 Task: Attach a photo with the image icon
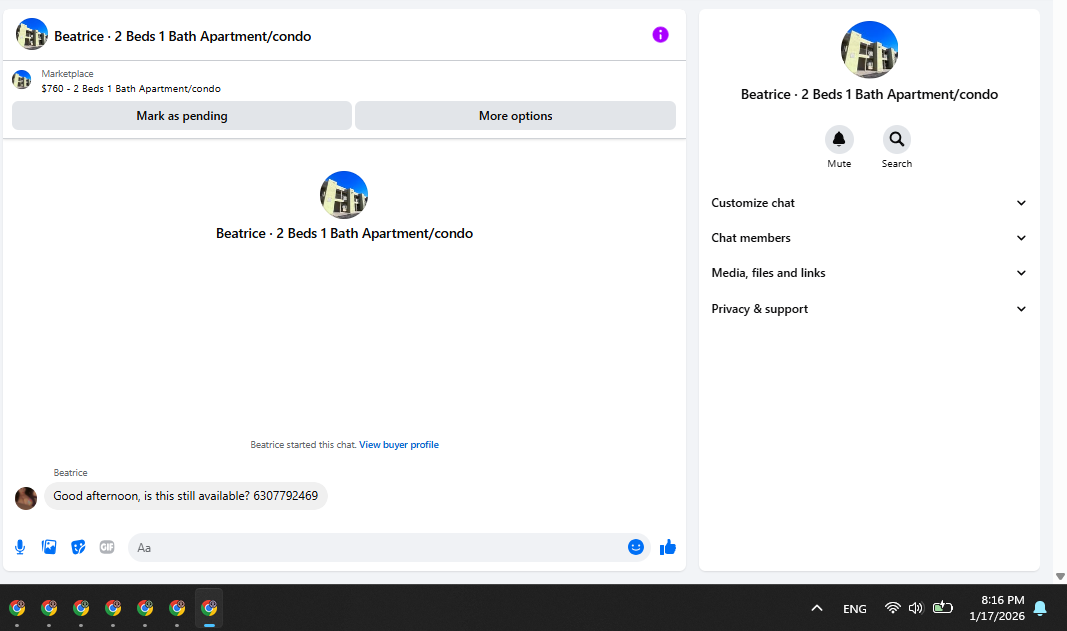pos(49,547)
